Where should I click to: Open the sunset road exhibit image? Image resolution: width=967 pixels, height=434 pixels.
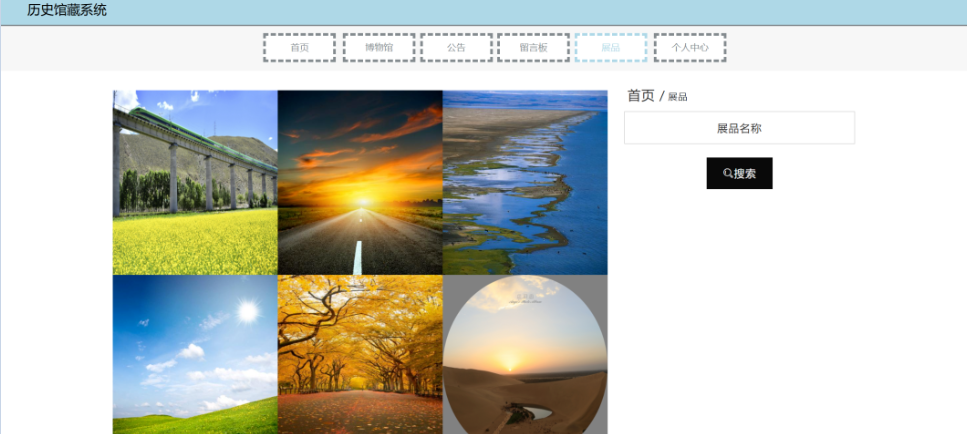coord(360,182)
